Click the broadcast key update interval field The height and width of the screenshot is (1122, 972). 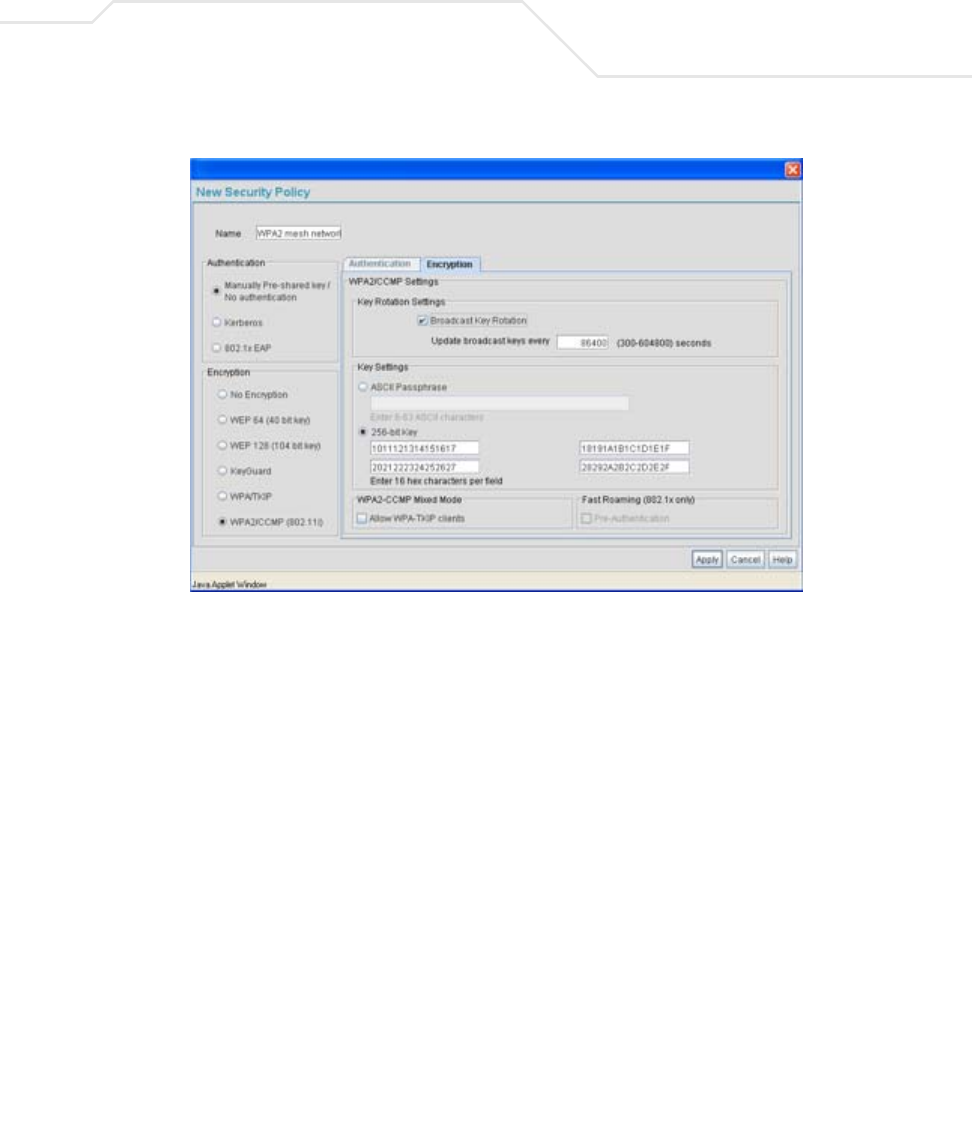pyautogui.click(x=583, y=343)
